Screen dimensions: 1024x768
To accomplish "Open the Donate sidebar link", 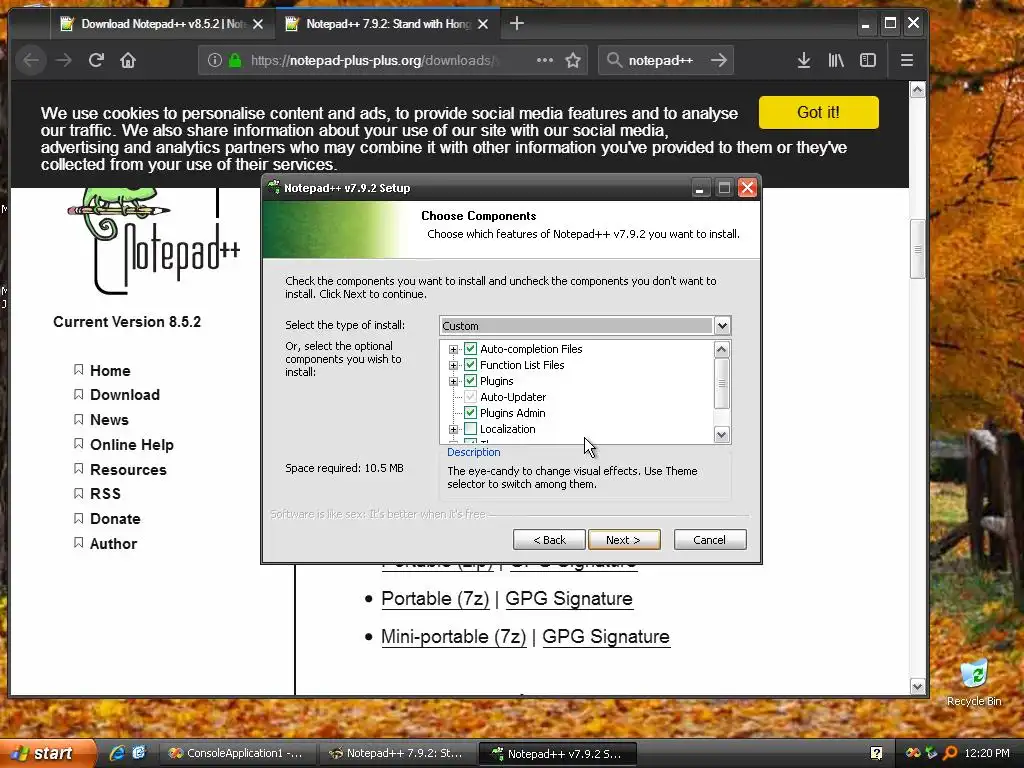I will (115, 519).
